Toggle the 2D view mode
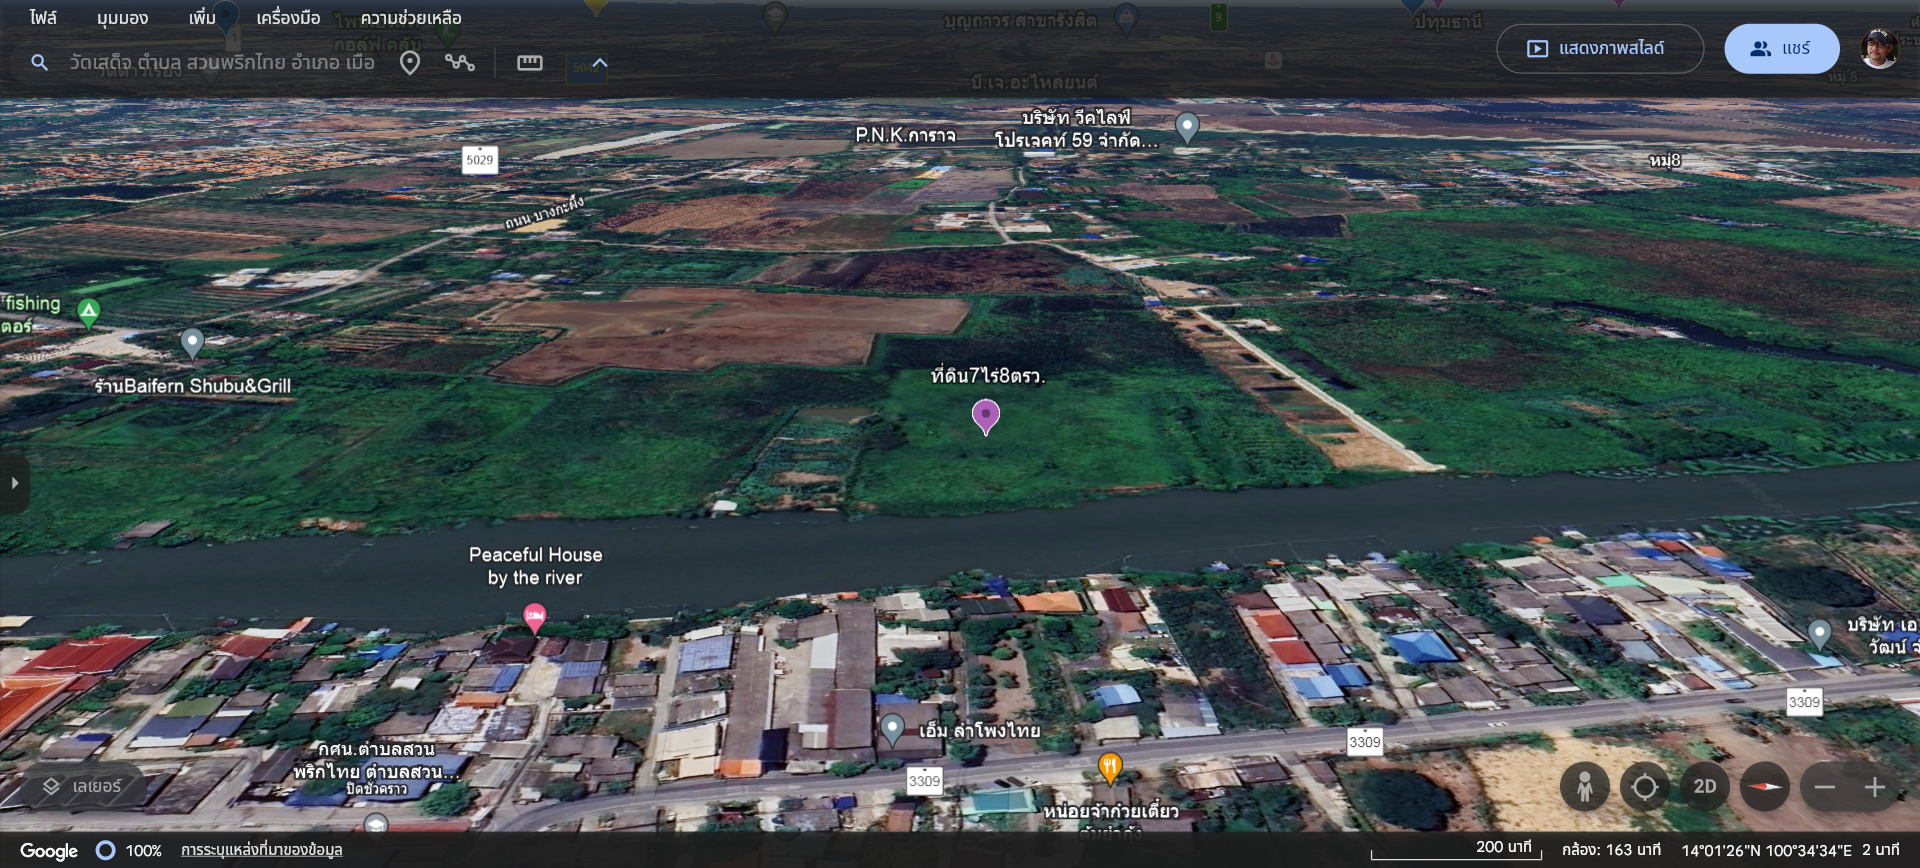The image size is (1920, 868). click(x=1704, y=787)
